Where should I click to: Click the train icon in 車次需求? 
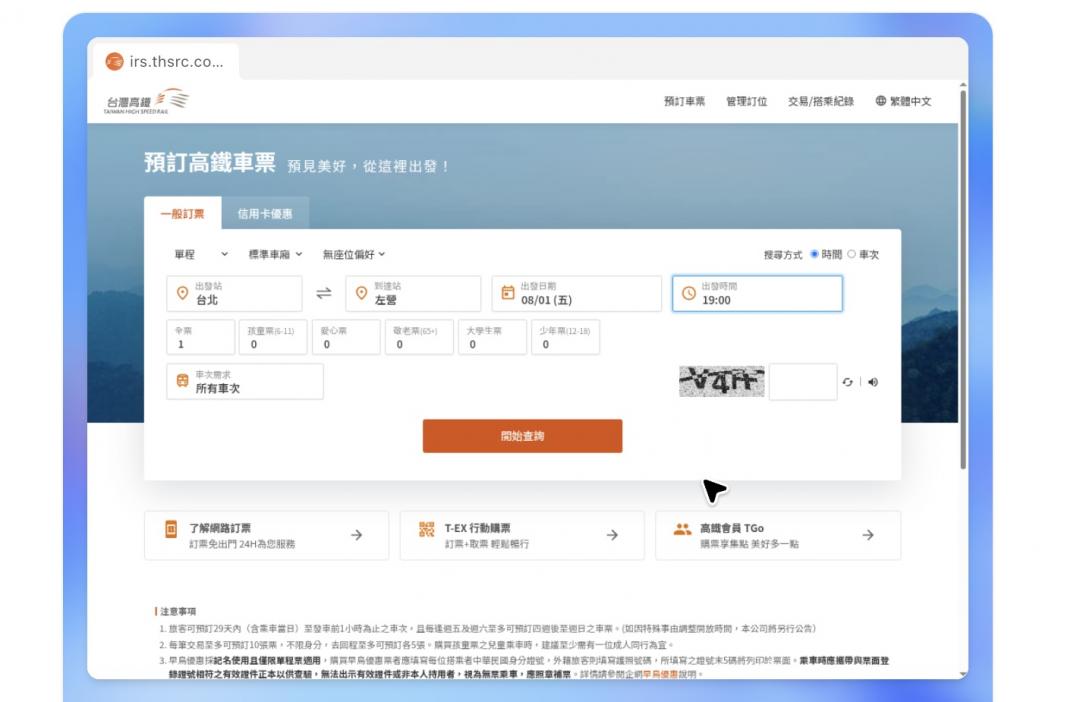coord(182,381)
